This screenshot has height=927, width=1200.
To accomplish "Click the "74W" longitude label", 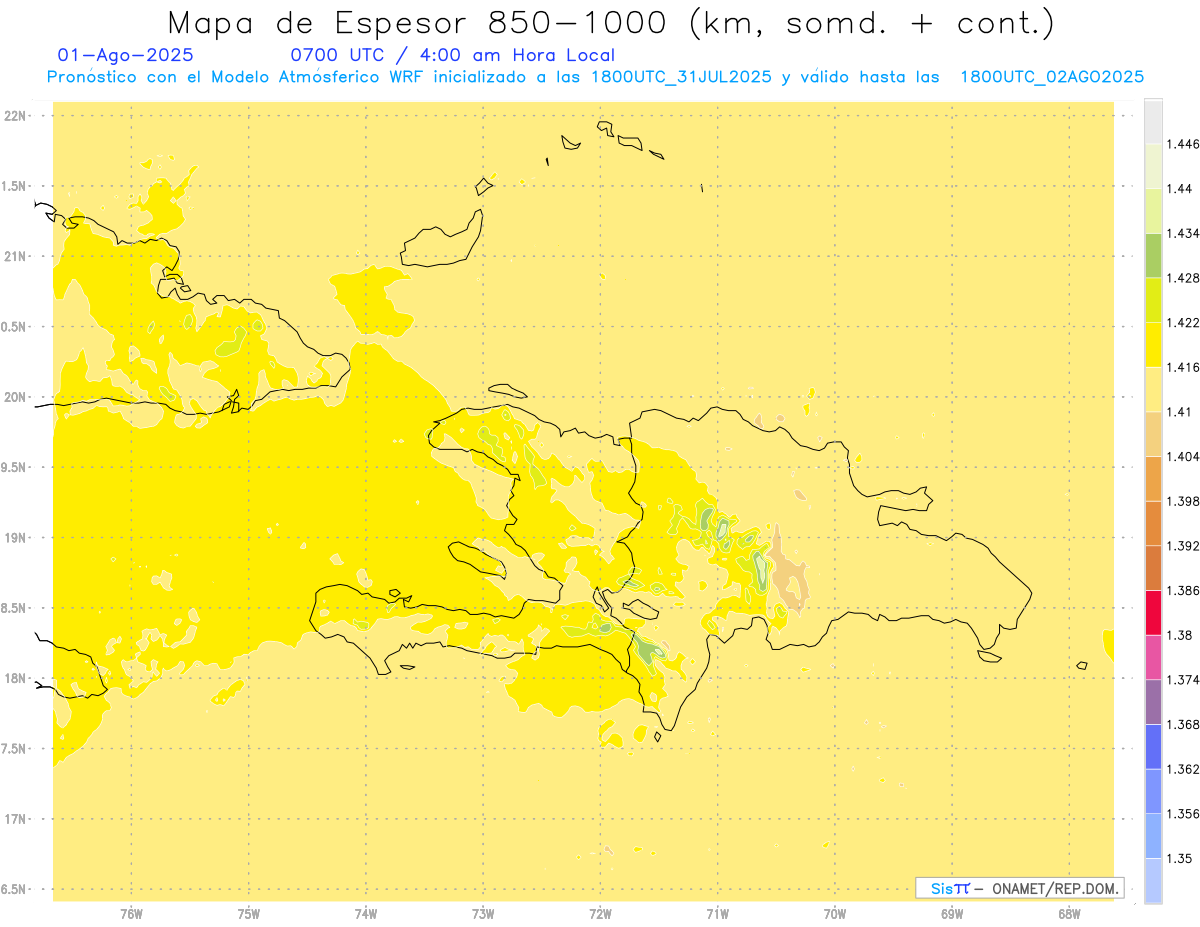I will 366,915.
